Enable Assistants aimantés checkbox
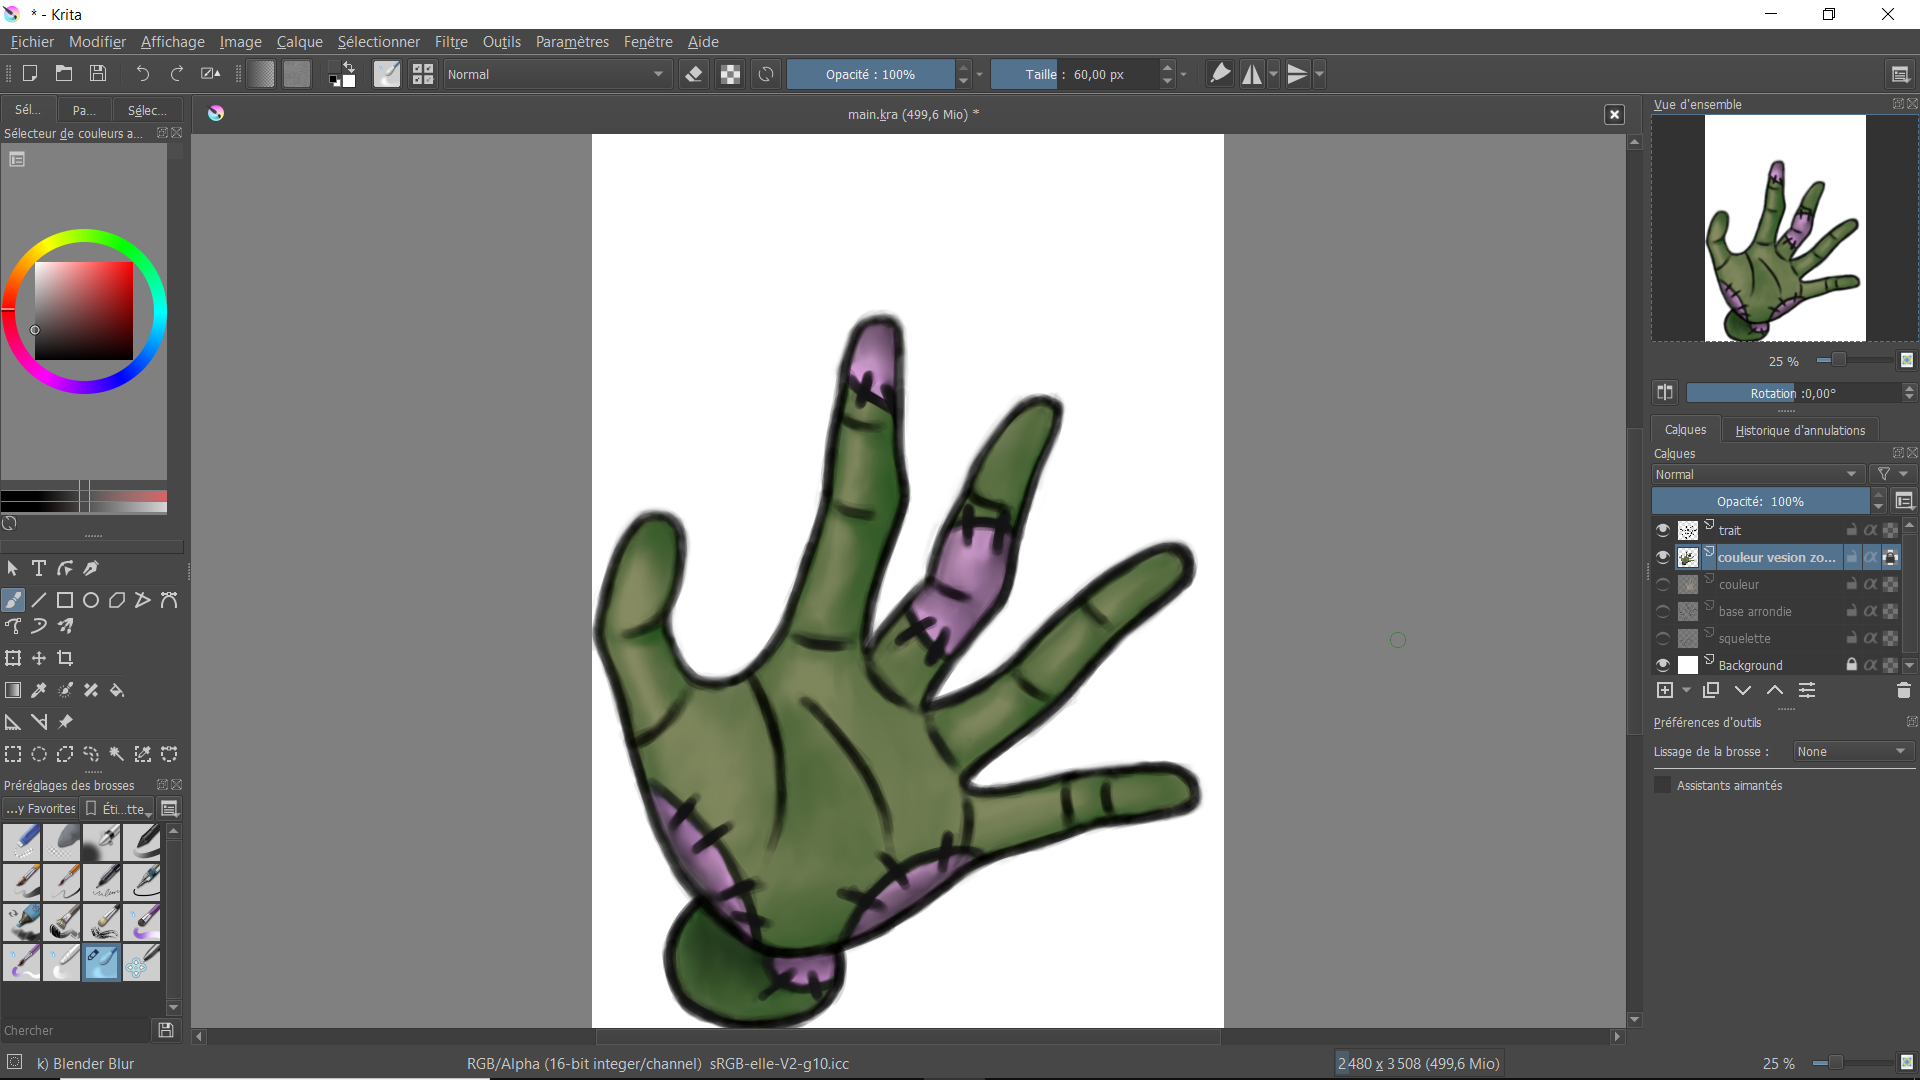1920x1080 pixels. pos(1663,785)
